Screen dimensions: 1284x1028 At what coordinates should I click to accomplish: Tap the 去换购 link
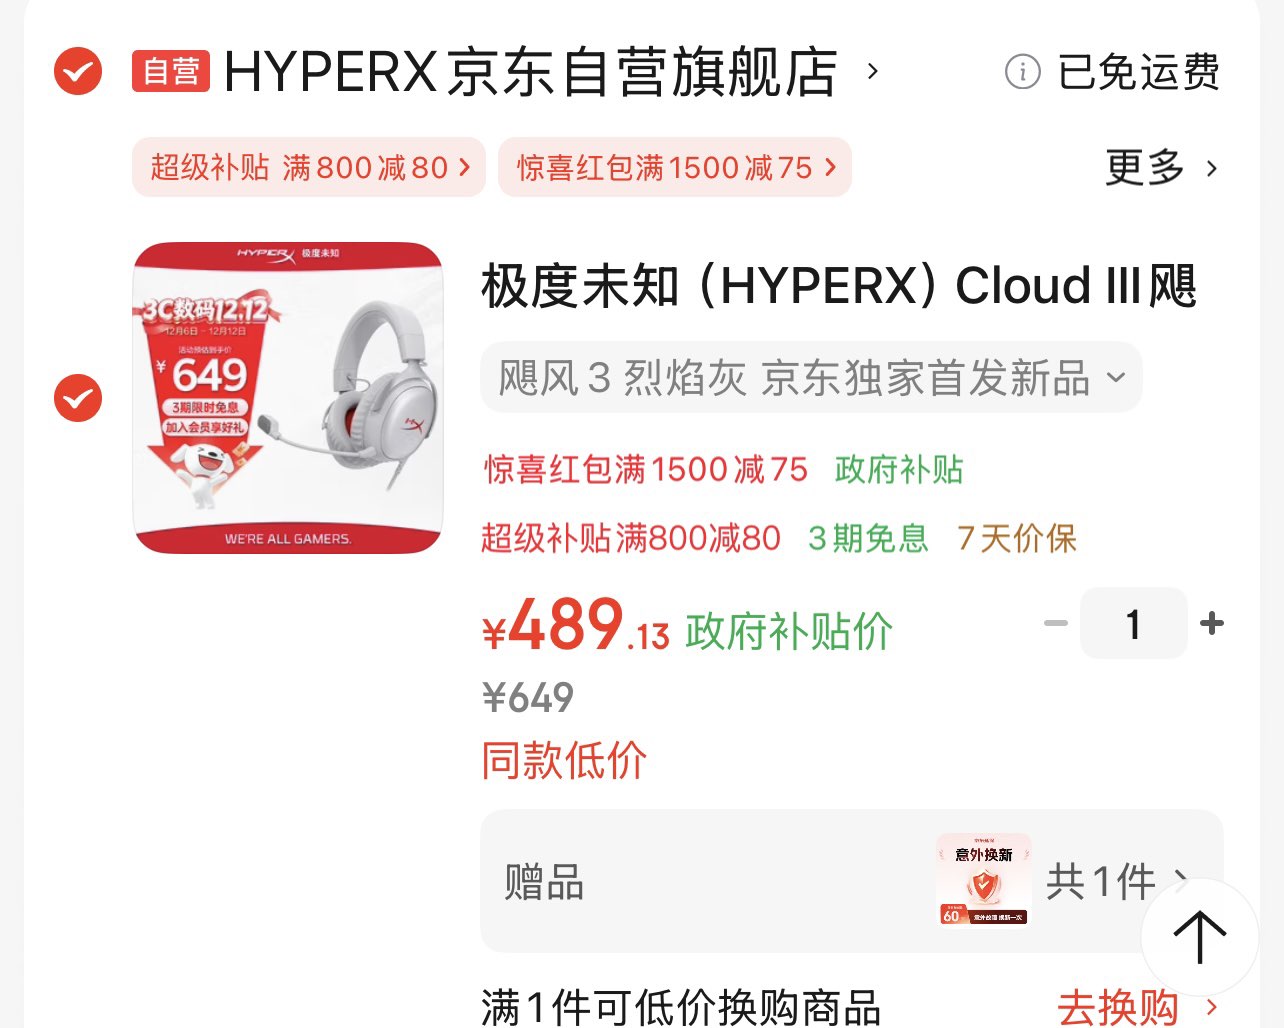pos(1118,1007)
